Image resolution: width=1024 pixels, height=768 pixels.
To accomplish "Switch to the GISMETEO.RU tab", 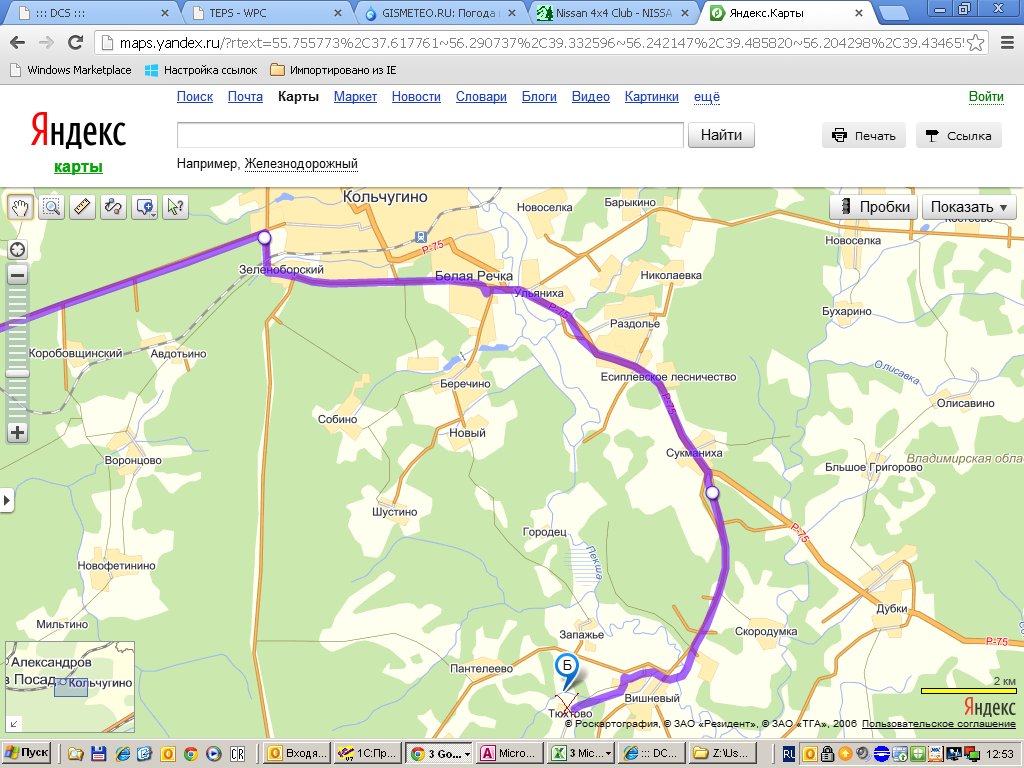I will tap(441, 12).
